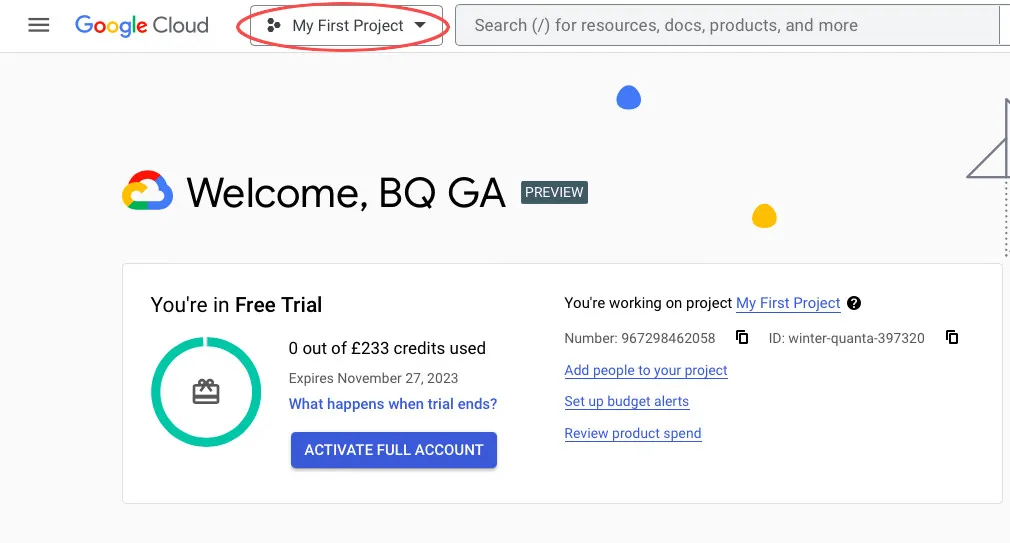The width and height of the screenshot is (1010, 543).
Task: Click the help question mark icon
Action: pyautogui.click(x=854, y=303)
